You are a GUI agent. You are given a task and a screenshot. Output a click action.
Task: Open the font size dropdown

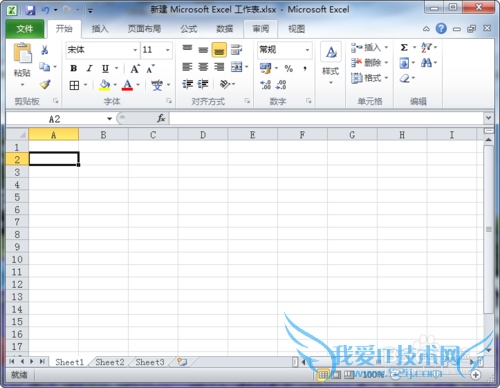pyautogui.click(x=168, y=50)
